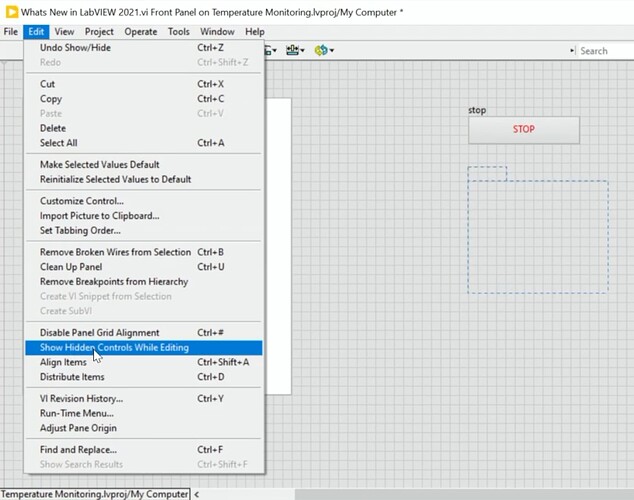Close the open Edit menu
634x500 pixels.
pos(36,32)
